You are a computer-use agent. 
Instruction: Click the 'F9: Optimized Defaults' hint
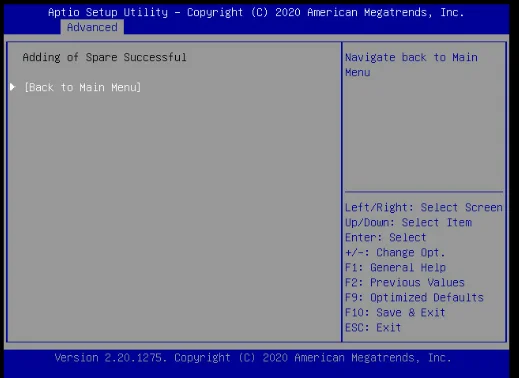414,297
